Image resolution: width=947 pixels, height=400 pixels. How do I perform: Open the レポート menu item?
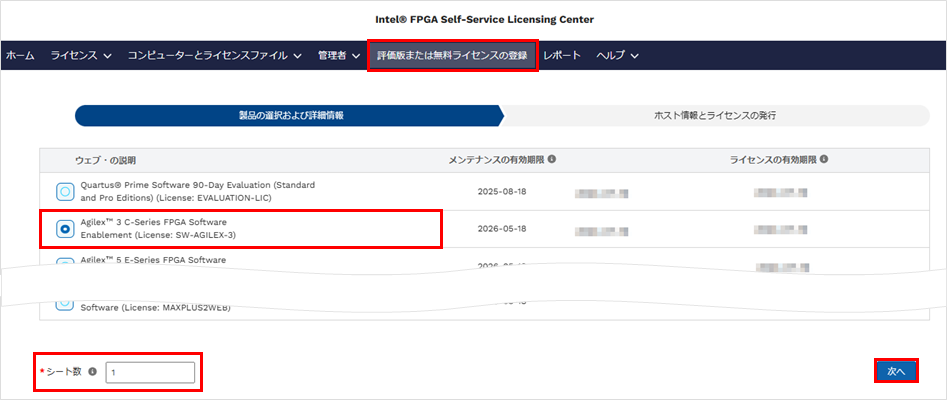point(562,56)
